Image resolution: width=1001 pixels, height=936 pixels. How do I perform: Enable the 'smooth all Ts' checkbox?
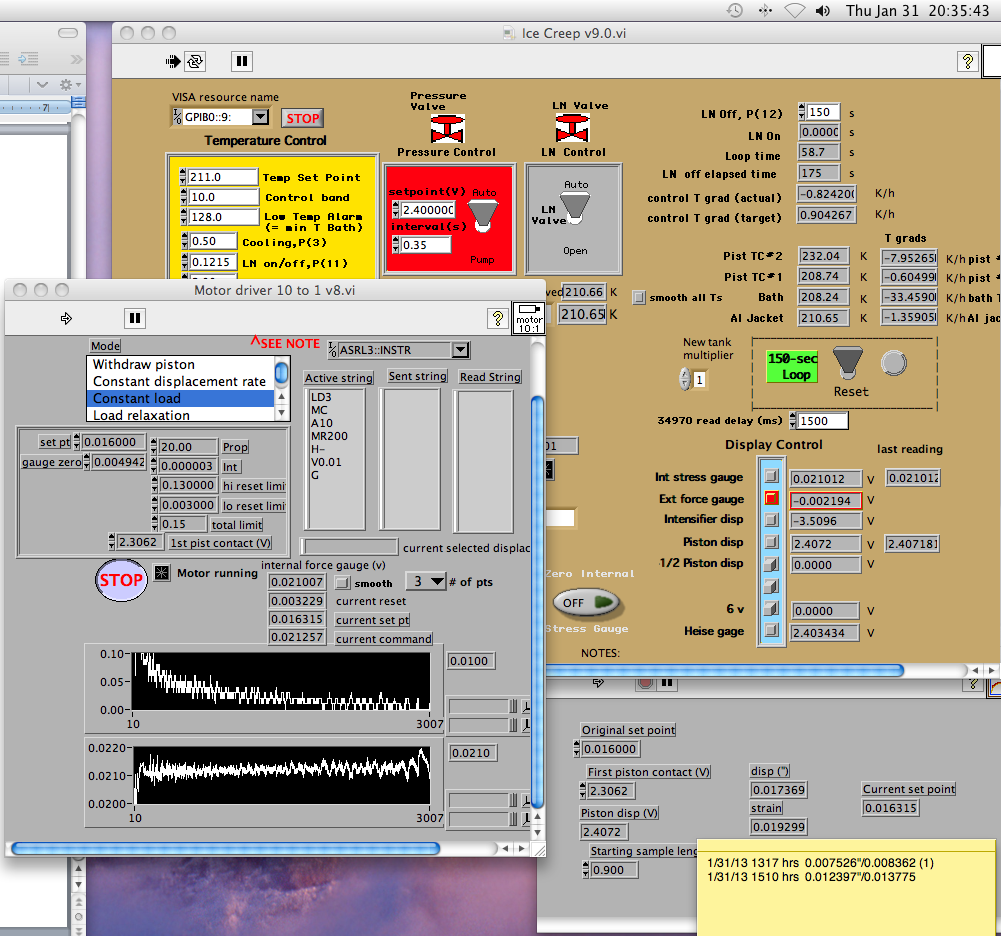(x=639, y=297)
